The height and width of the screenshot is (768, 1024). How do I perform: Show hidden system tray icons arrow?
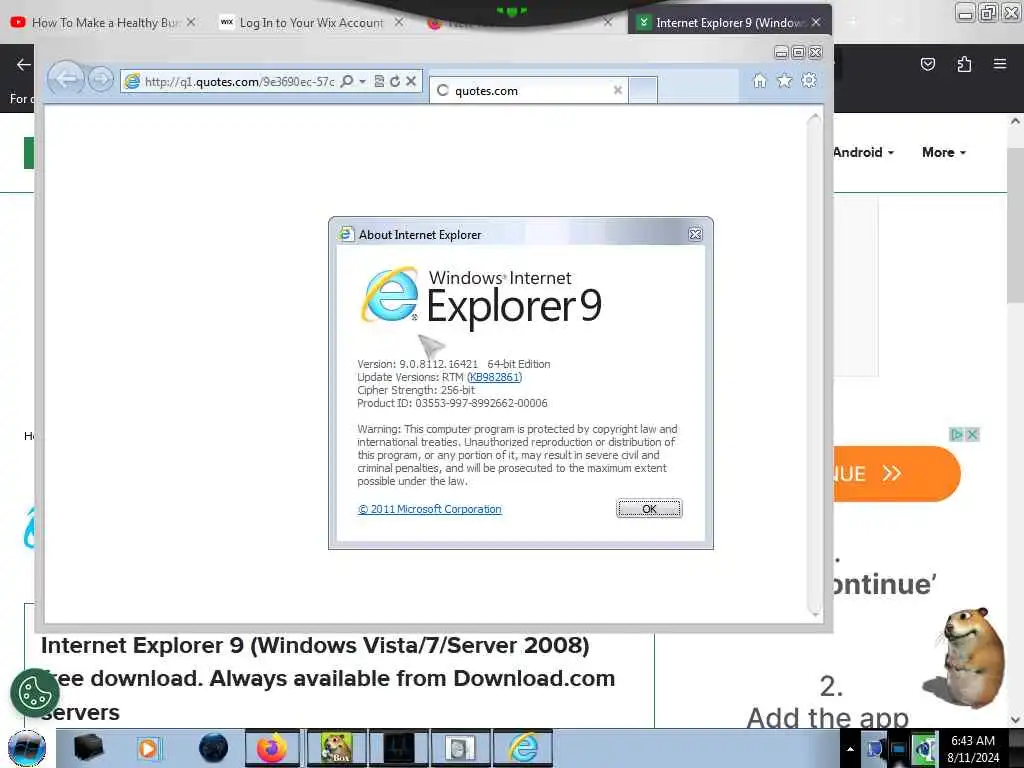point(850,749)
